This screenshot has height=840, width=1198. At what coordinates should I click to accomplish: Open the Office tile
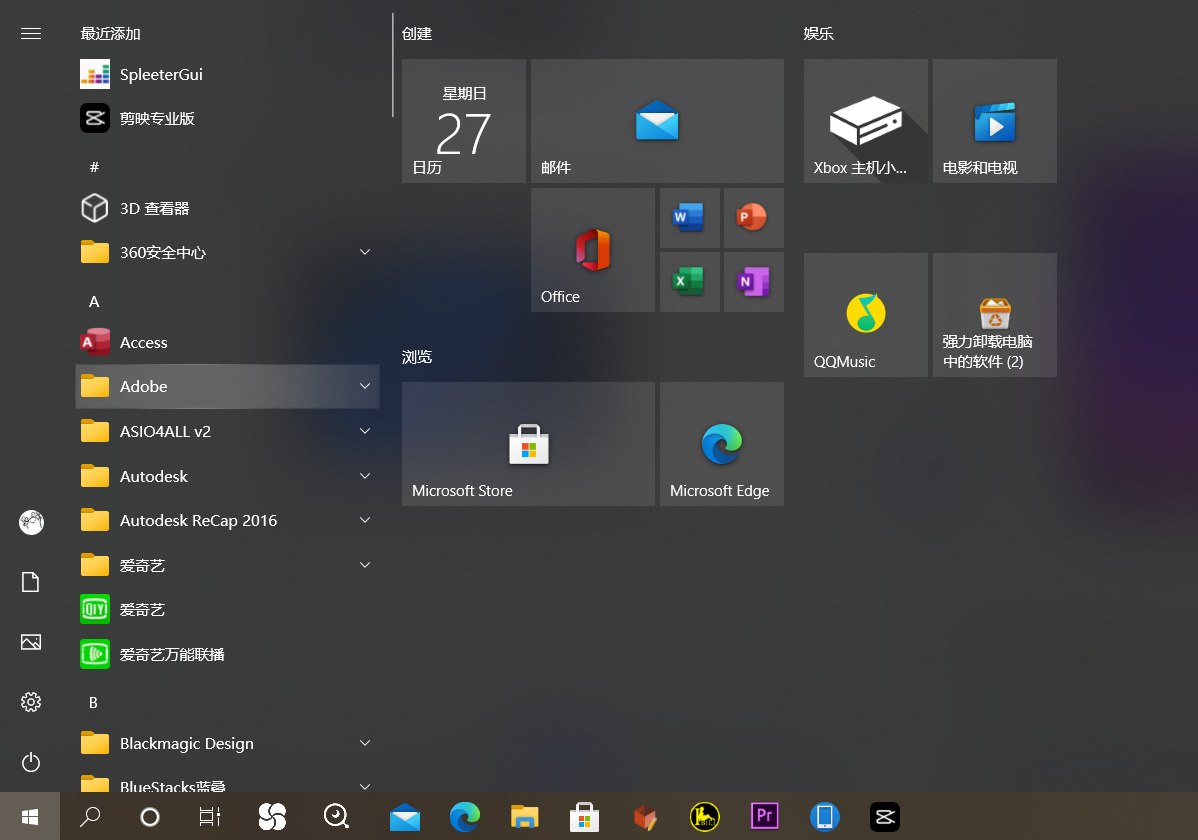coord(593,250)
